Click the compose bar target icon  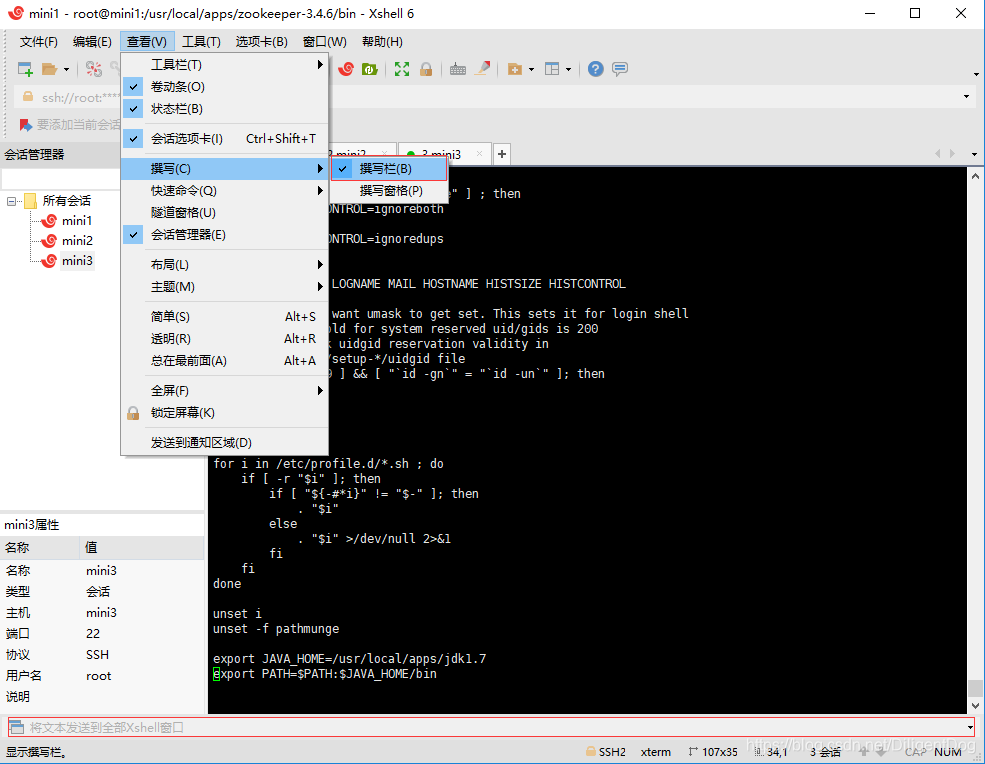click(17, 728)
